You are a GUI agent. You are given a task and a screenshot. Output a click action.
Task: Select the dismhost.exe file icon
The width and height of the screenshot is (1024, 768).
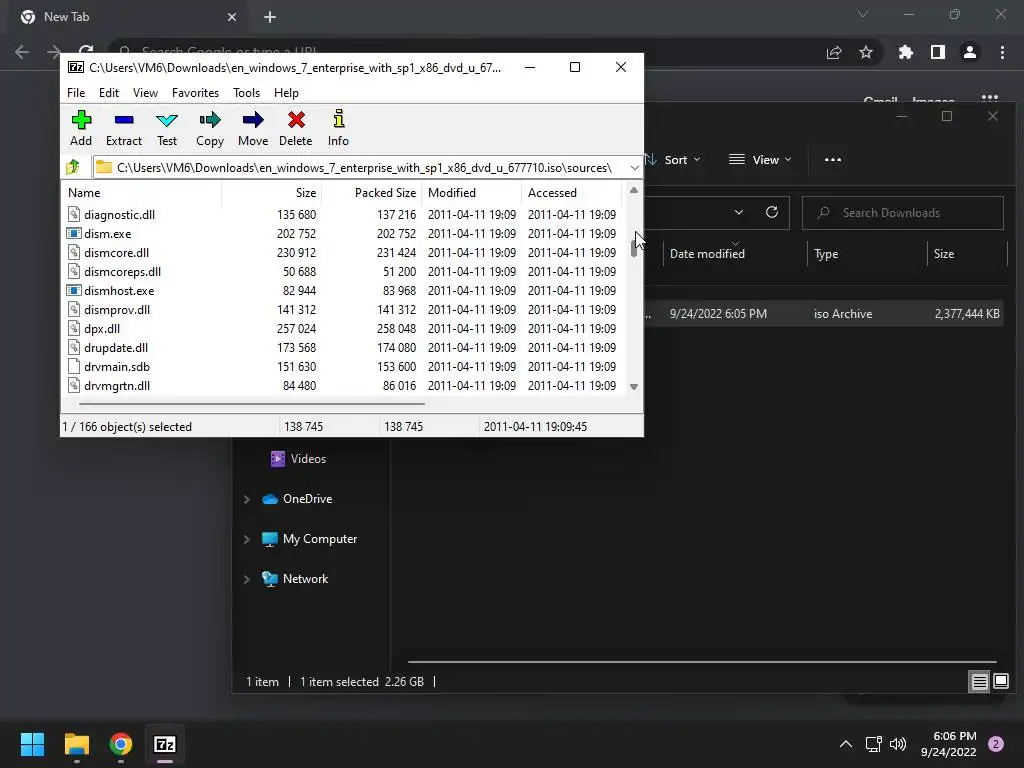tap(74, 290)
